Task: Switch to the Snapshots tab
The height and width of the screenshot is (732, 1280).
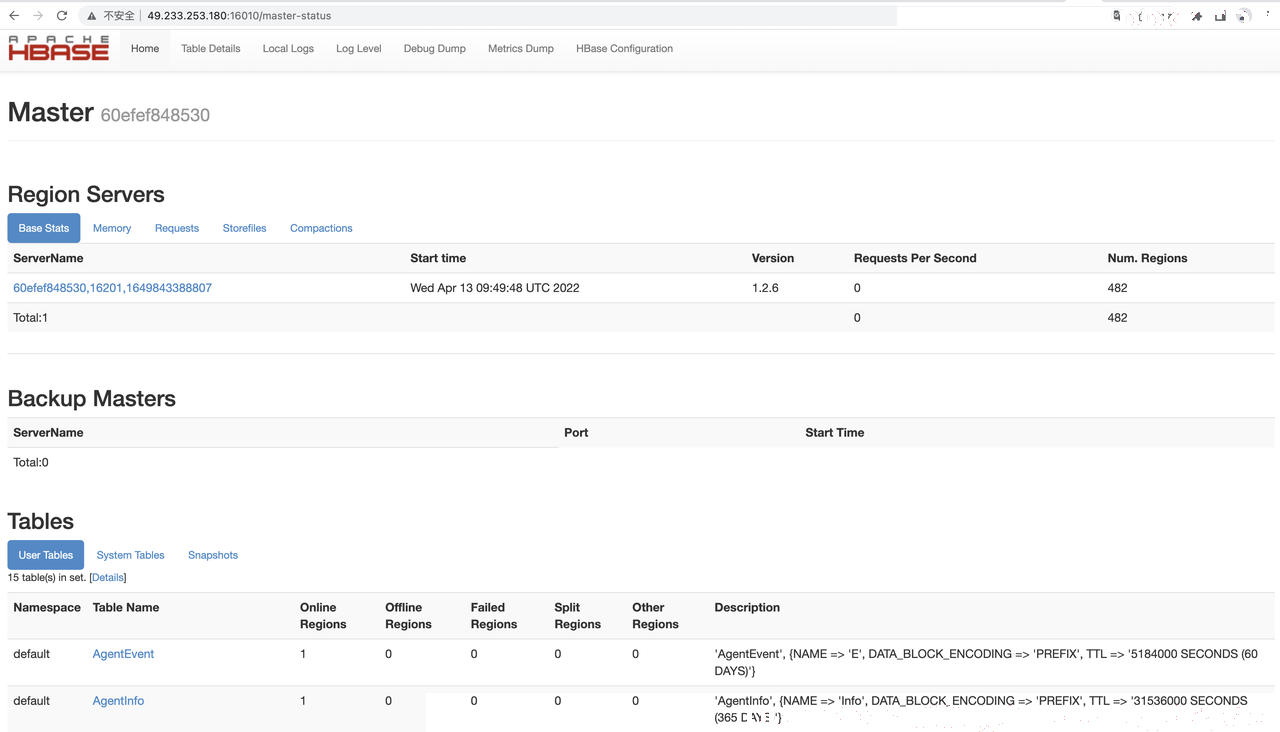Action: pyautogui.click(x=213, y=555)
